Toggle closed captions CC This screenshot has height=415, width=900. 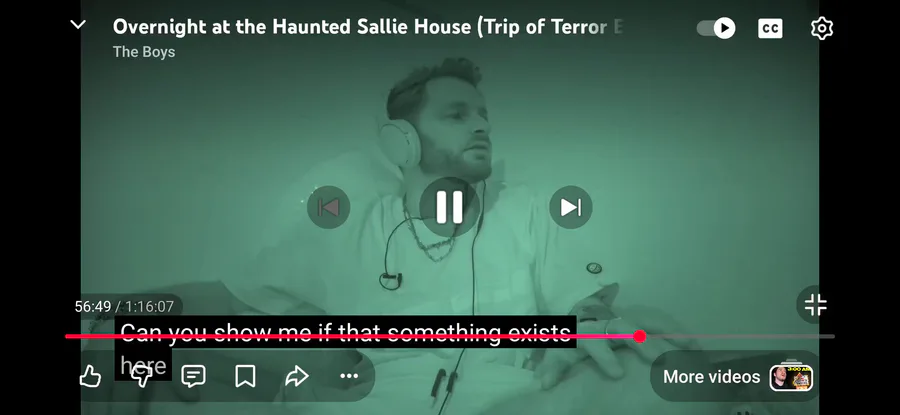point(770,28)
